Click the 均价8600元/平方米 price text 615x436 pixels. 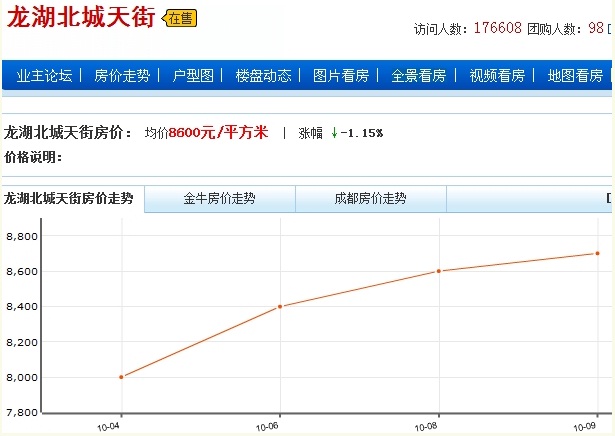(206, 133)
